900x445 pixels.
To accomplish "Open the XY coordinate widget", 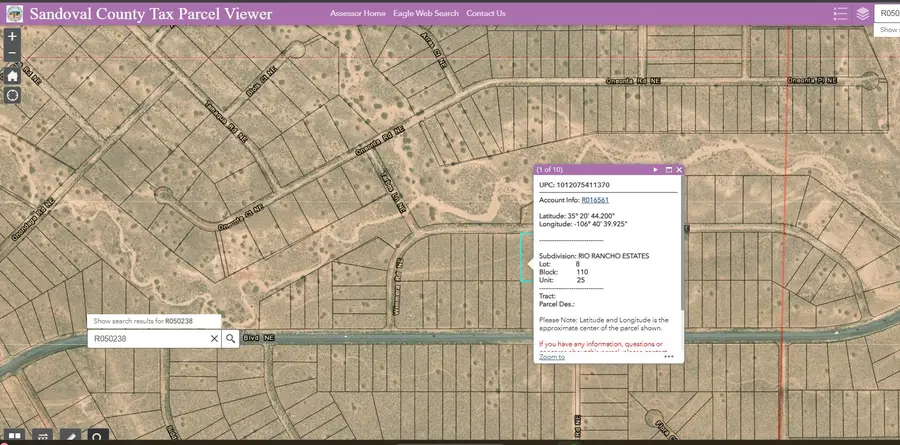I will tap(42, 437).
